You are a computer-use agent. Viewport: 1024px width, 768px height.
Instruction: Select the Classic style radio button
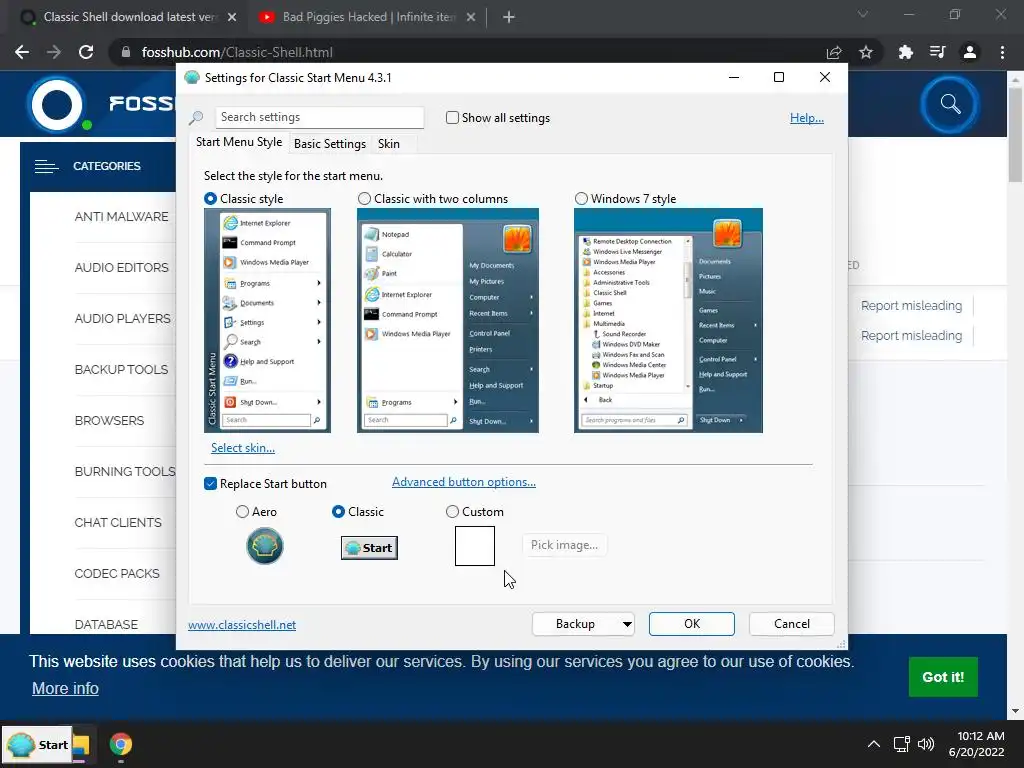pyautogui.click(x=210, y=199)
